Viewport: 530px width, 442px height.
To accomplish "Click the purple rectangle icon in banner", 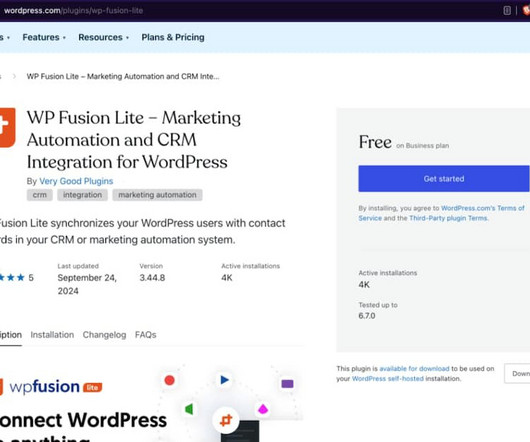I will tap(287, 384).
